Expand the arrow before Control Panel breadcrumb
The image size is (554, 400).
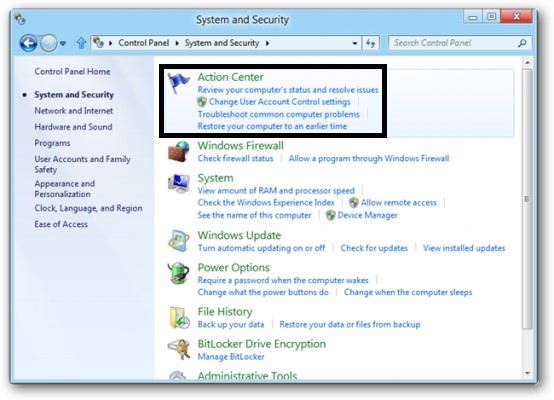point(111,43)
